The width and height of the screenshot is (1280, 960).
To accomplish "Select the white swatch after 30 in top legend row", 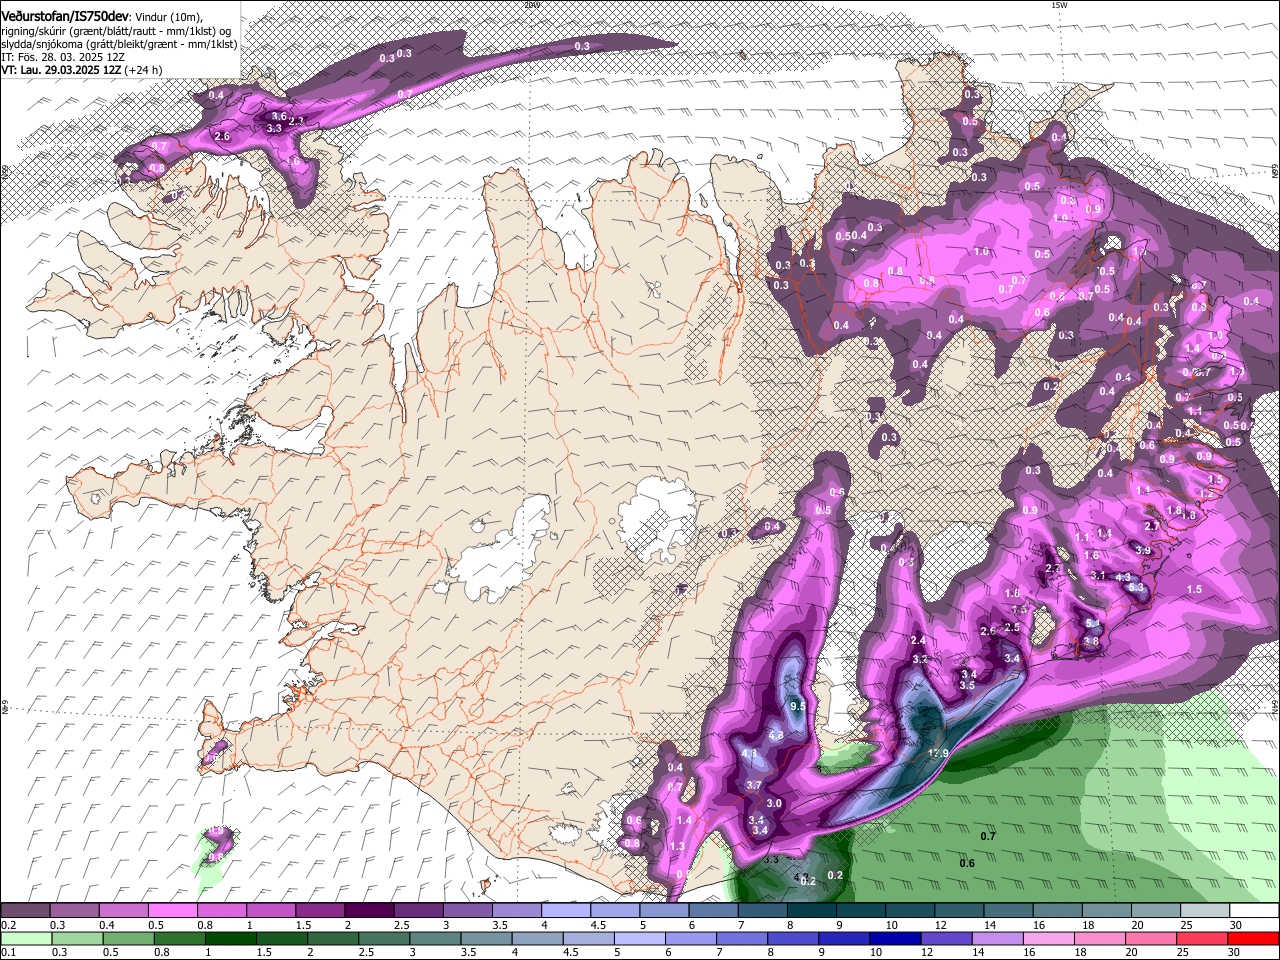I will 1254,911.
